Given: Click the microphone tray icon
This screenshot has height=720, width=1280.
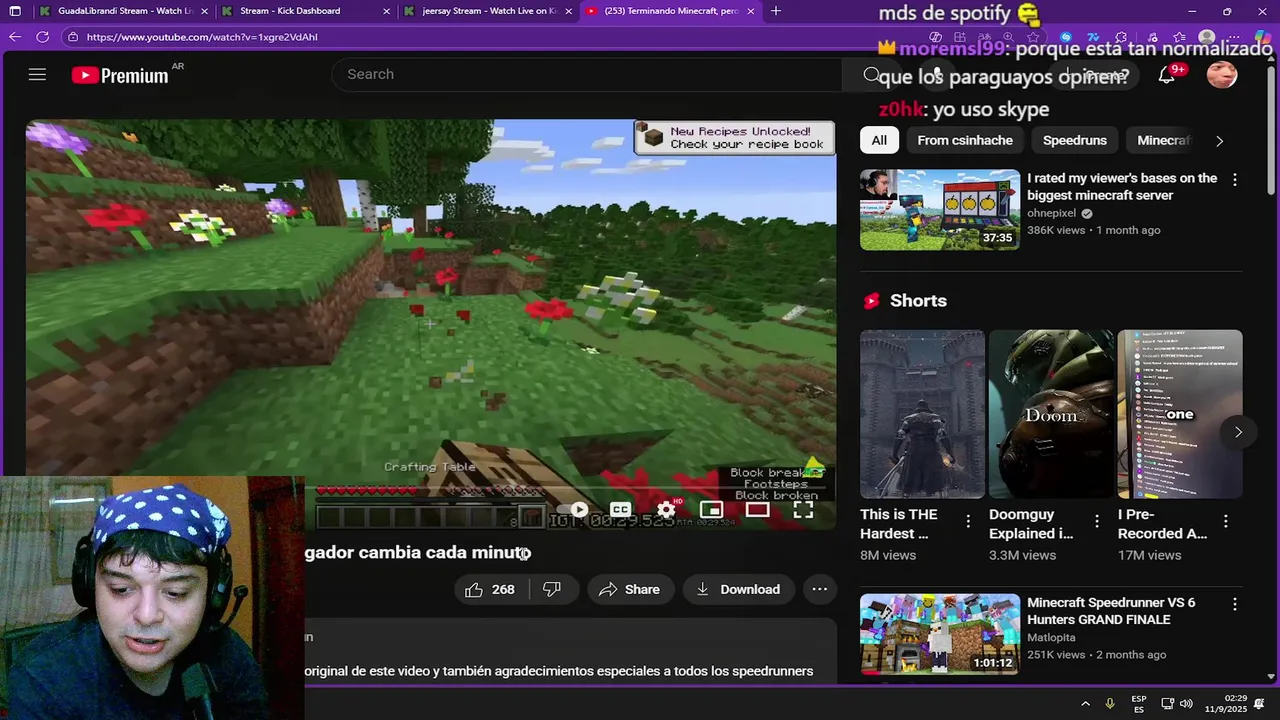Looking at the screenshot, I should 1109,704.
